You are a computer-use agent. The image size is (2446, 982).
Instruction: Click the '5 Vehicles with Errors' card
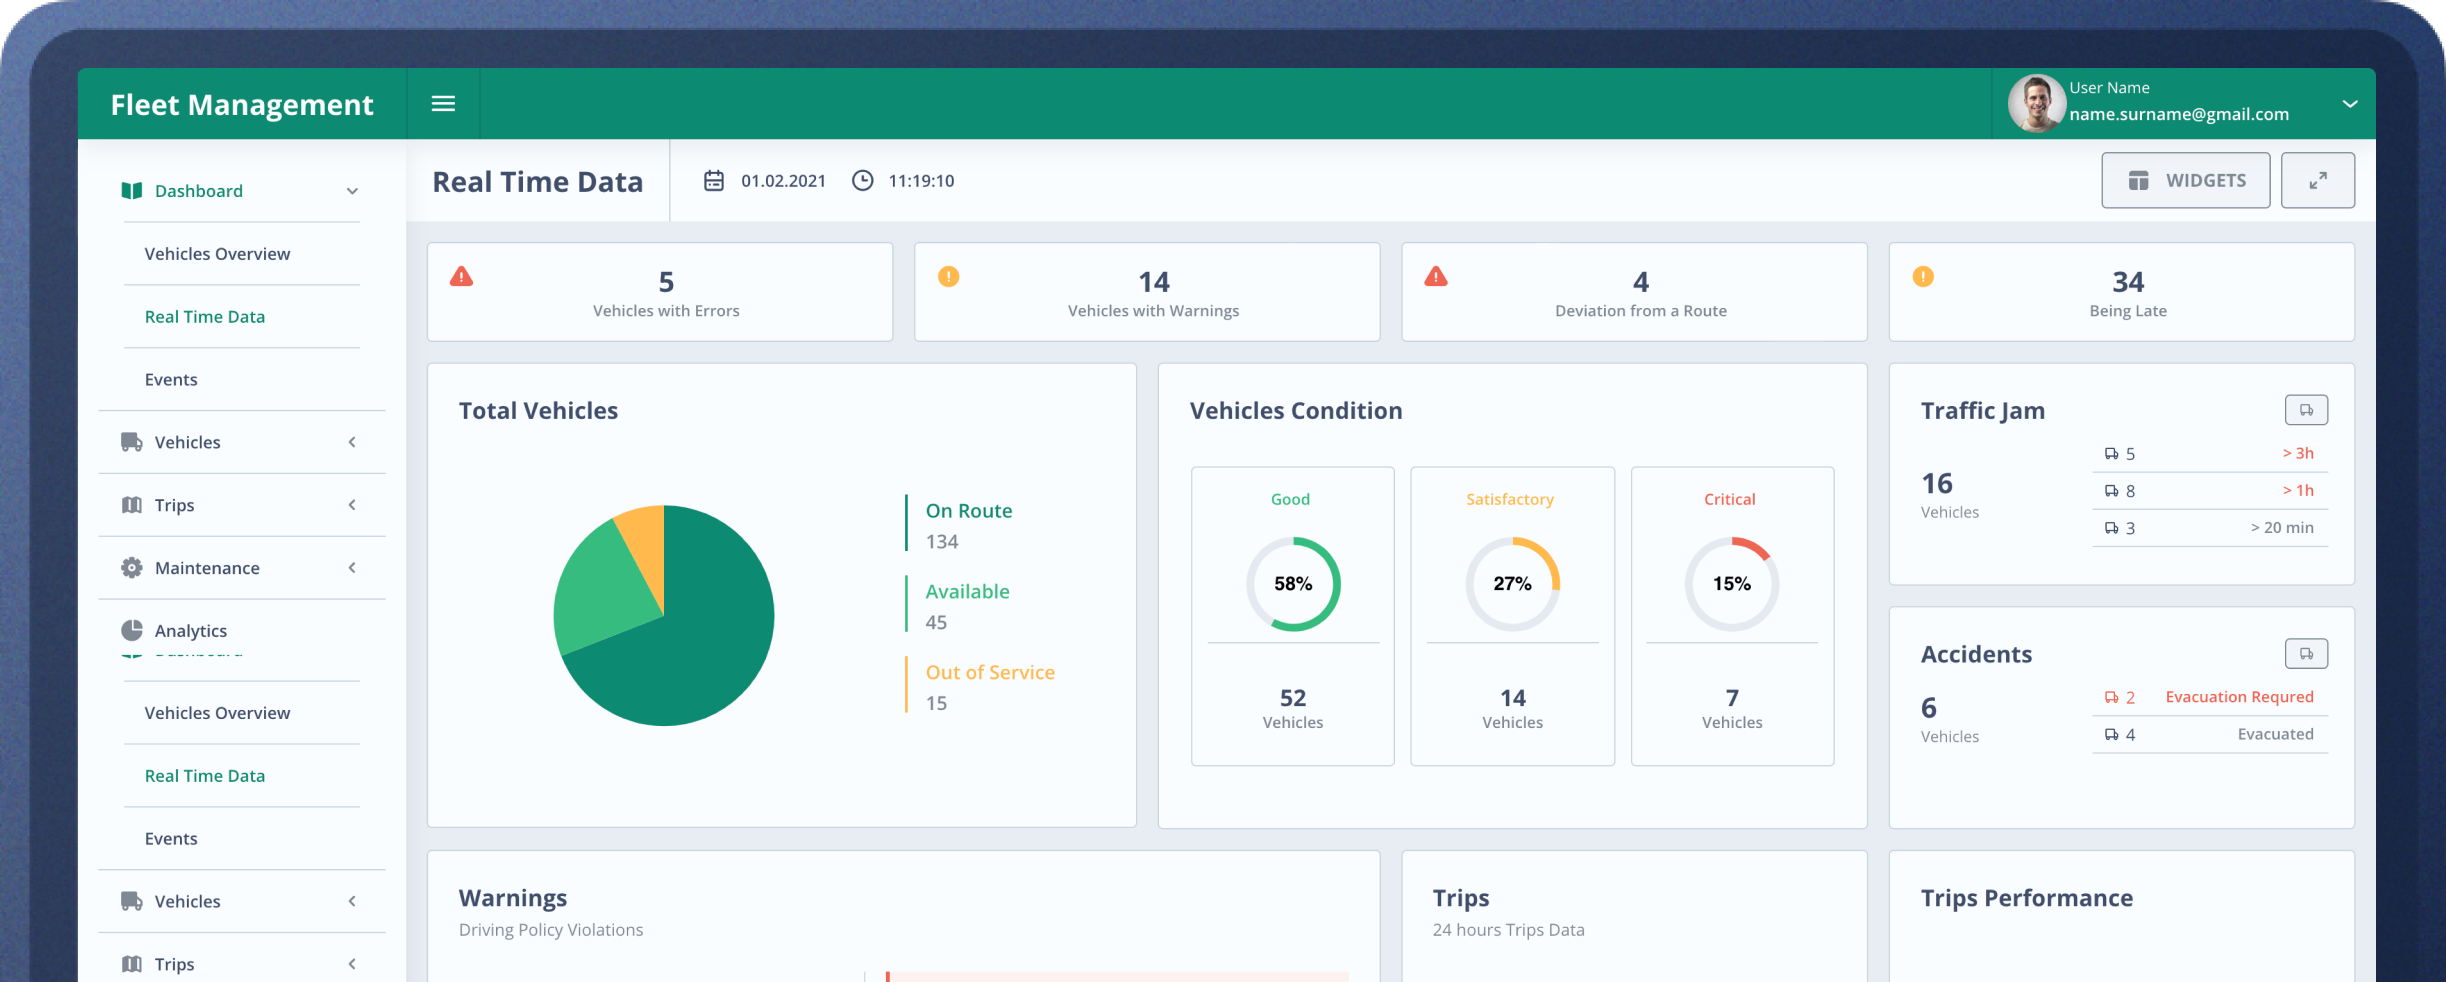click(x=660, y=292)
